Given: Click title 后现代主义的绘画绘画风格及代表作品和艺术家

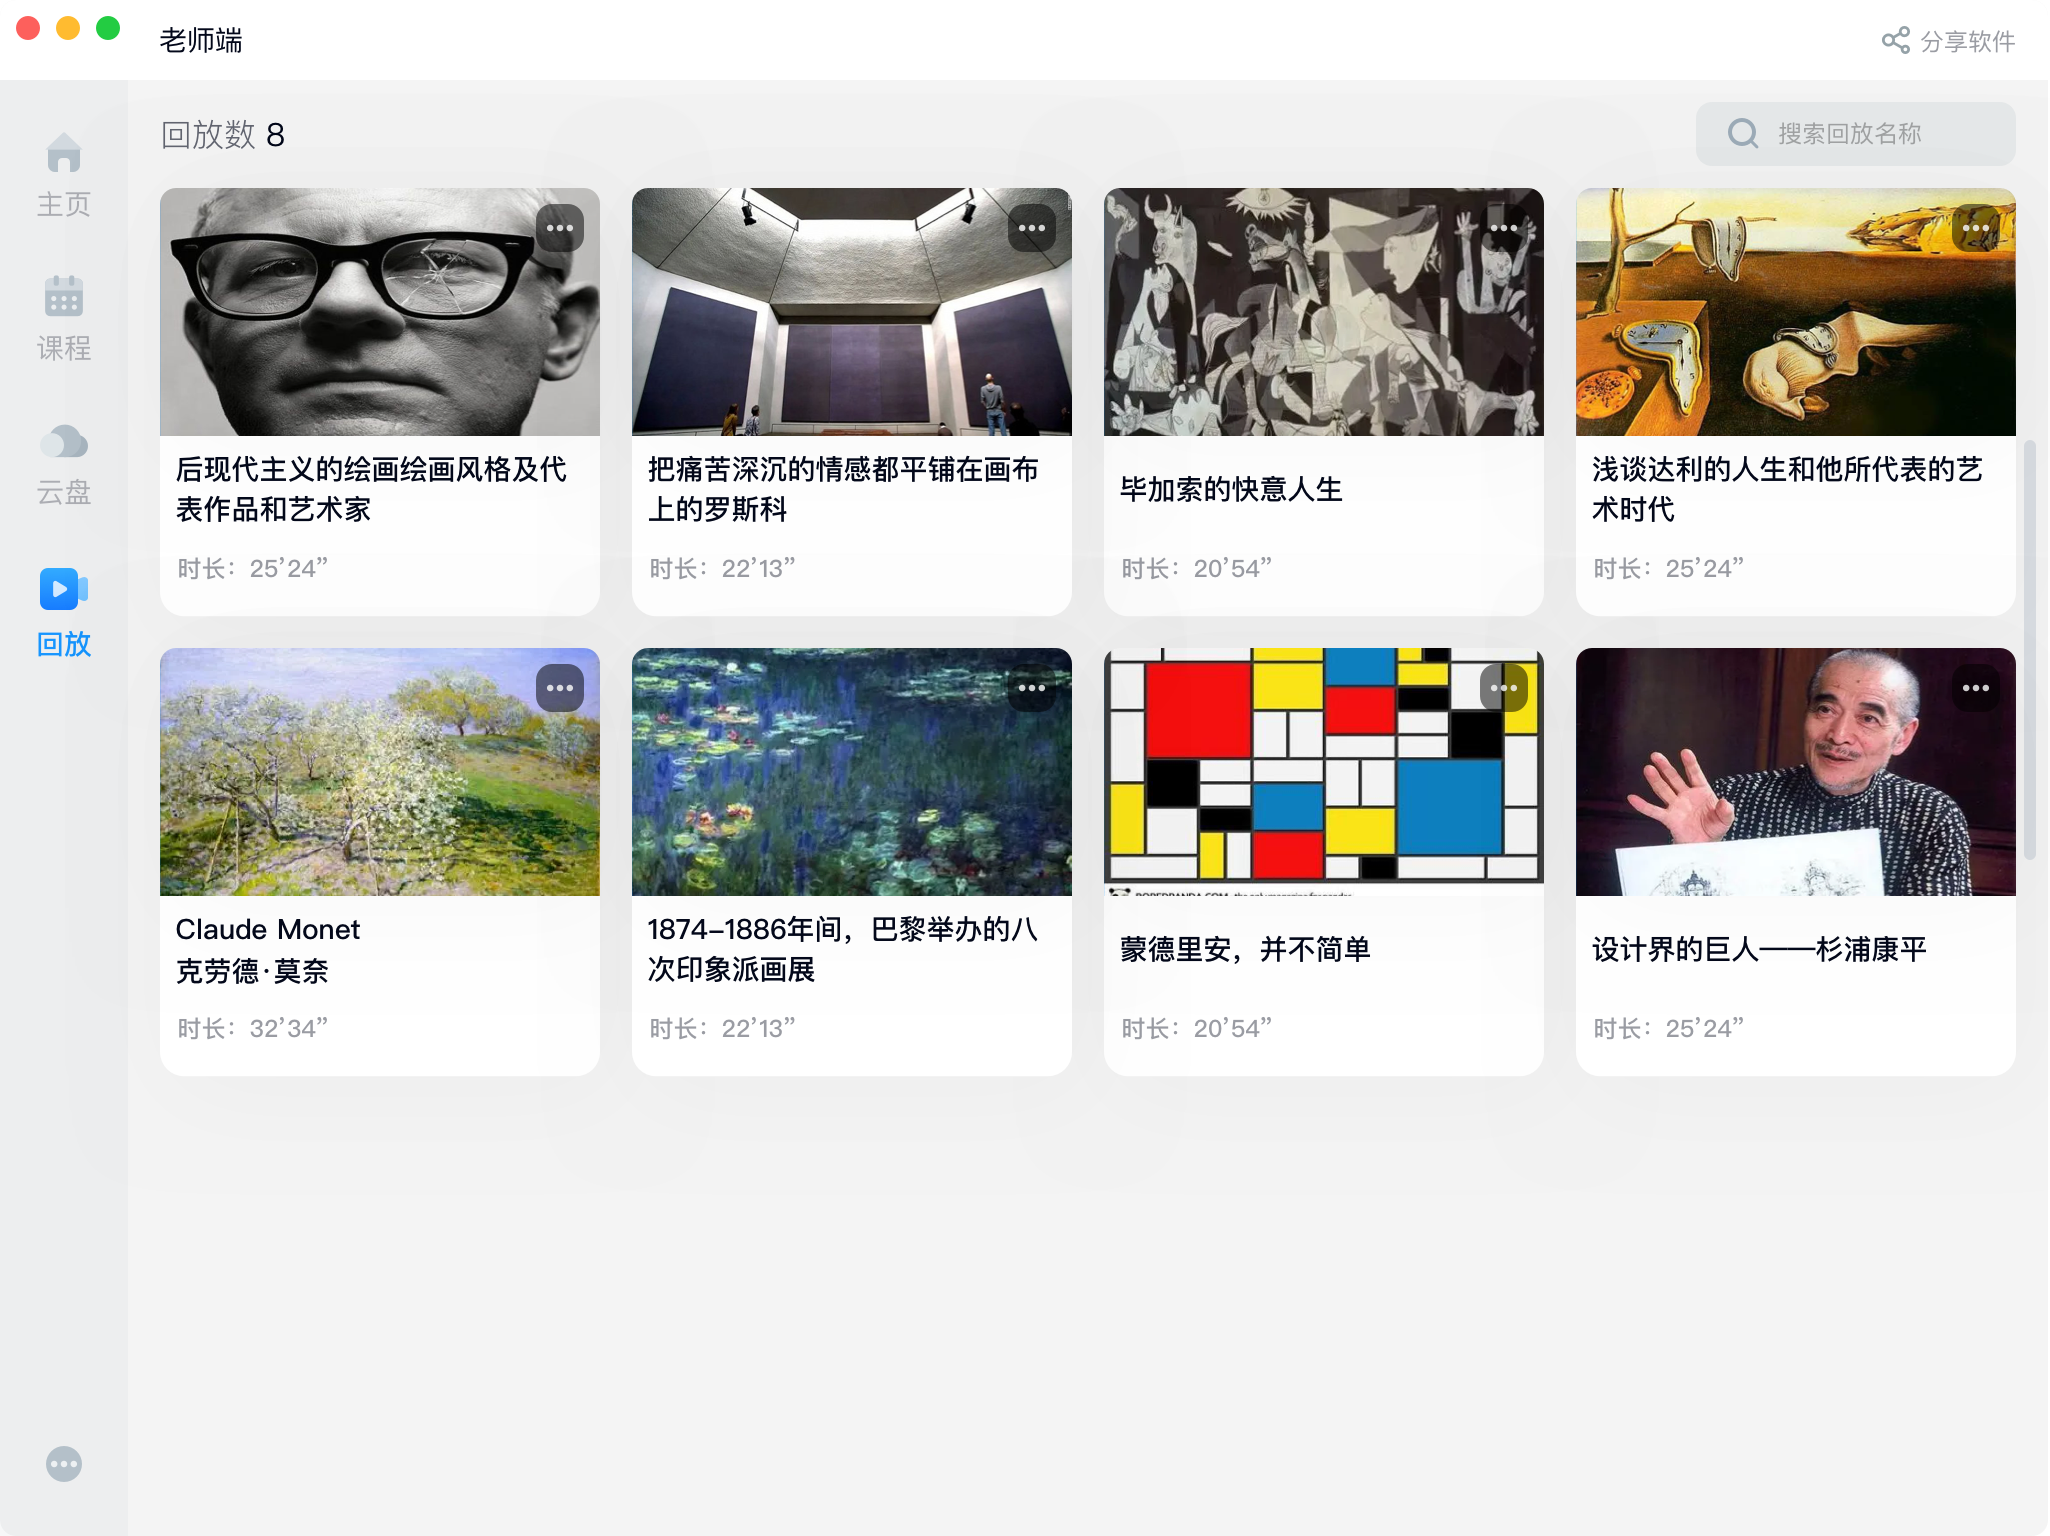Looking at the screenshot, I should (372, 489).
